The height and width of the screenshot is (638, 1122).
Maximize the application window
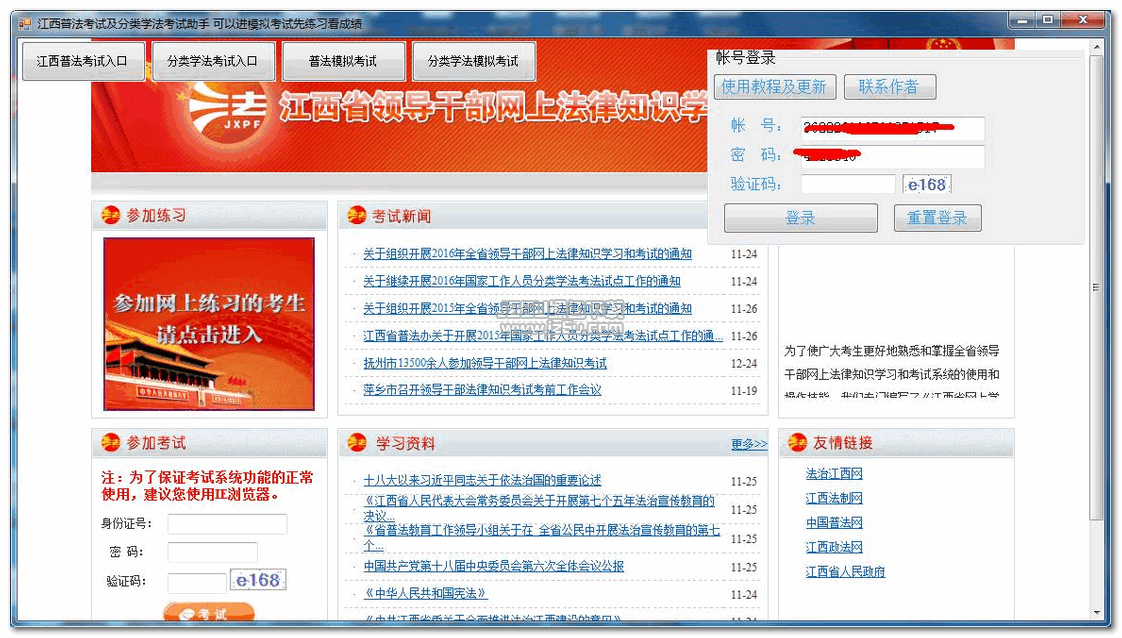(1048, 20)
